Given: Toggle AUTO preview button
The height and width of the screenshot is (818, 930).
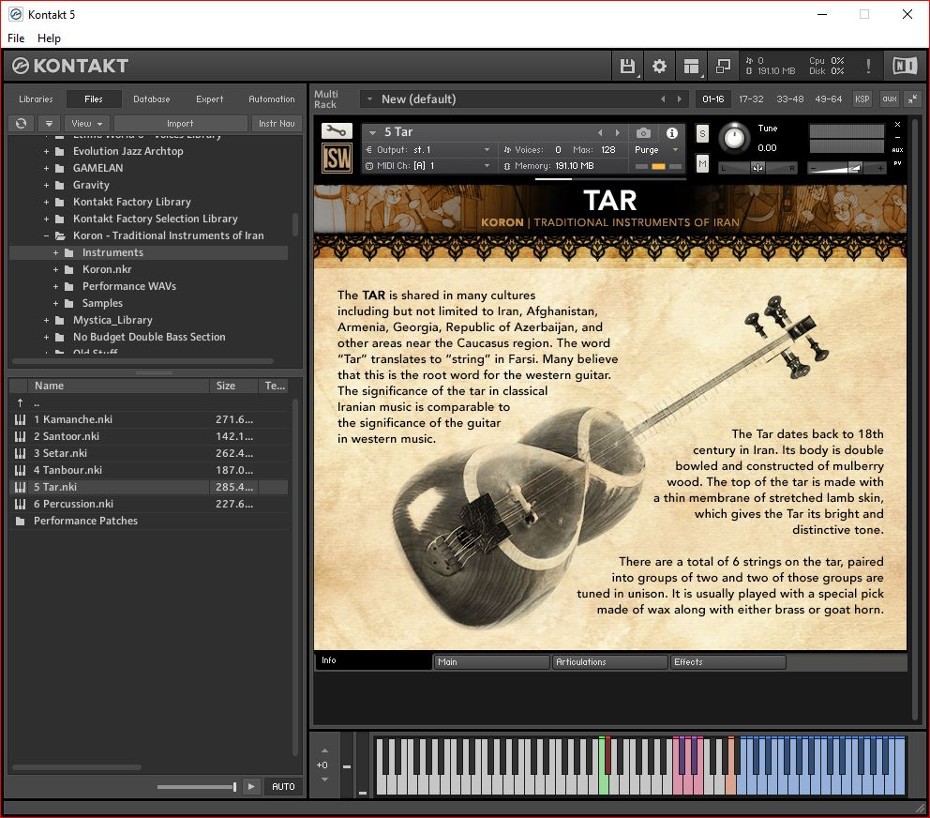Looking at the screenshot, I should (x=283, y=786).
